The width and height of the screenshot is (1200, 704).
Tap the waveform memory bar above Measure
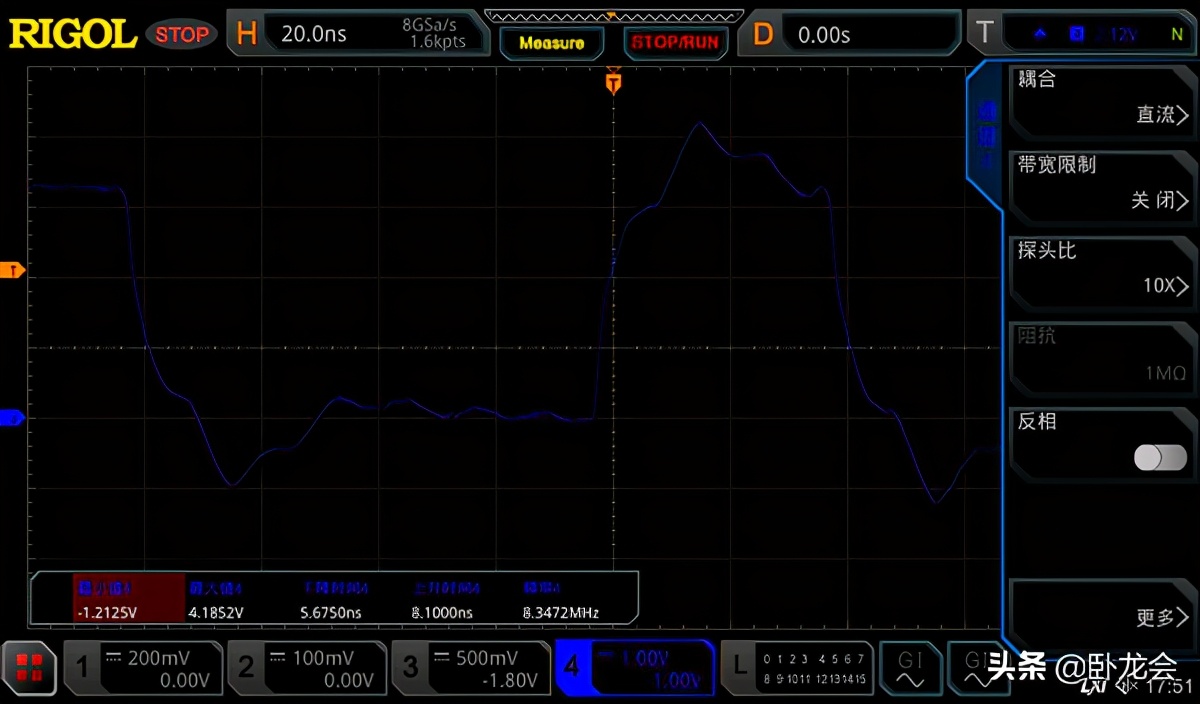point(614,16)
